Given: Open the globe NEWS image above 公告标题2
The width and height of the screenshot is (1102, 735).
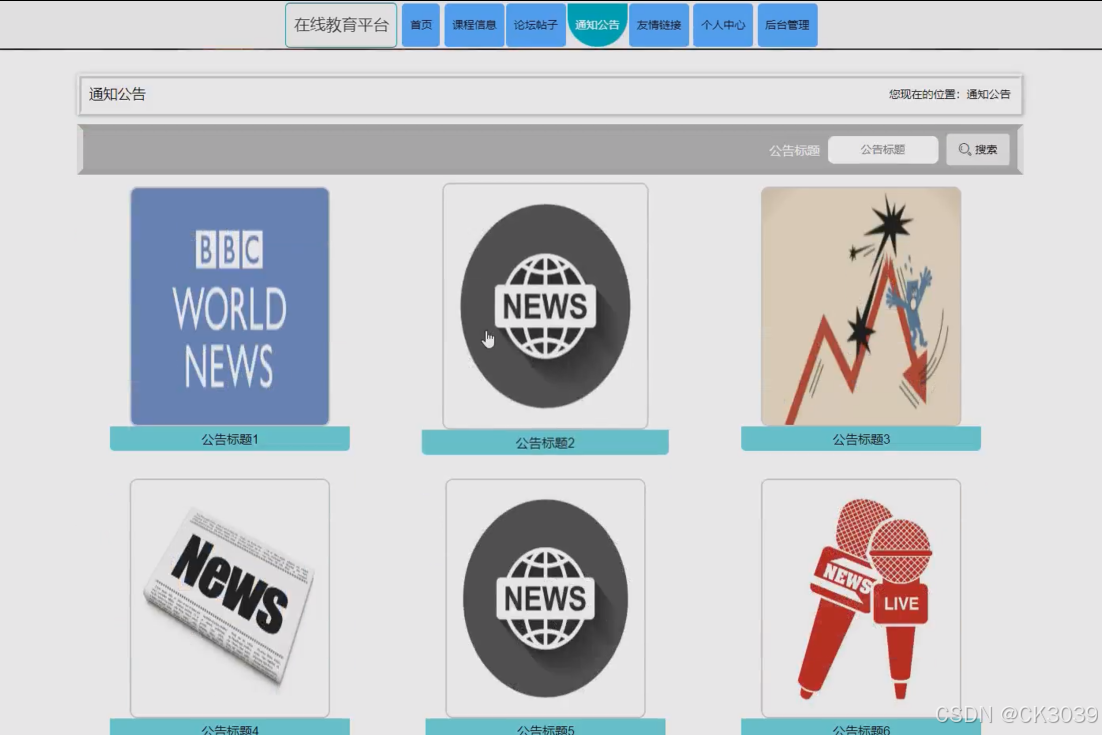Looking at the screenshot, I should click(545, 306).
